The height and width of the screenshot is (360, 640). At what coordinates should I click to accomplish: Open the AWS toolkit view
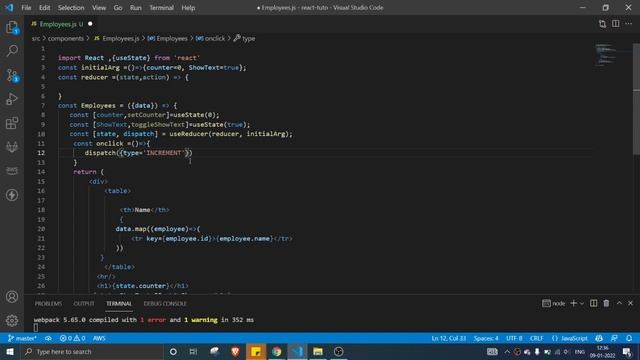click(12, 171)
